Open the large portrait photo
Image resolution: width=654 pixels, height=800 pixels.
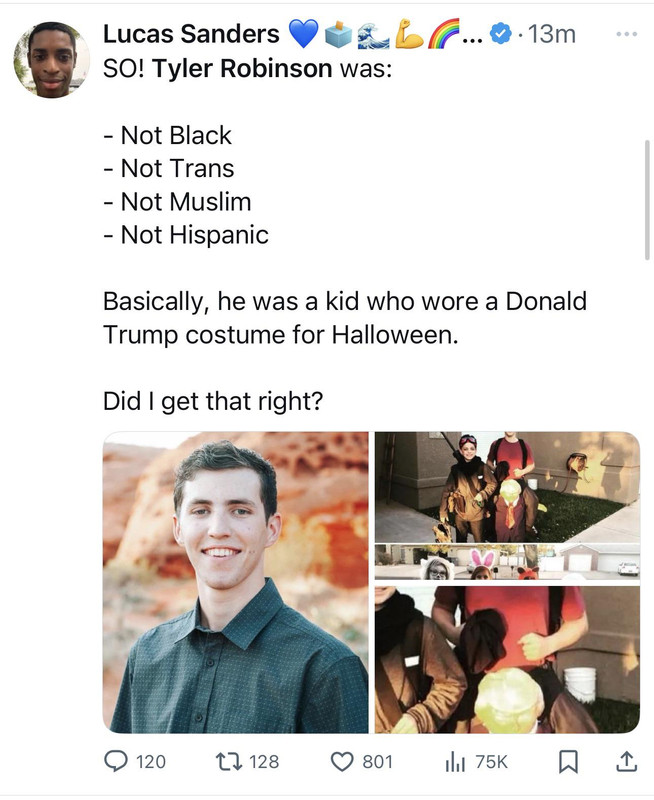pyautogui.click(x=236, y=582)
